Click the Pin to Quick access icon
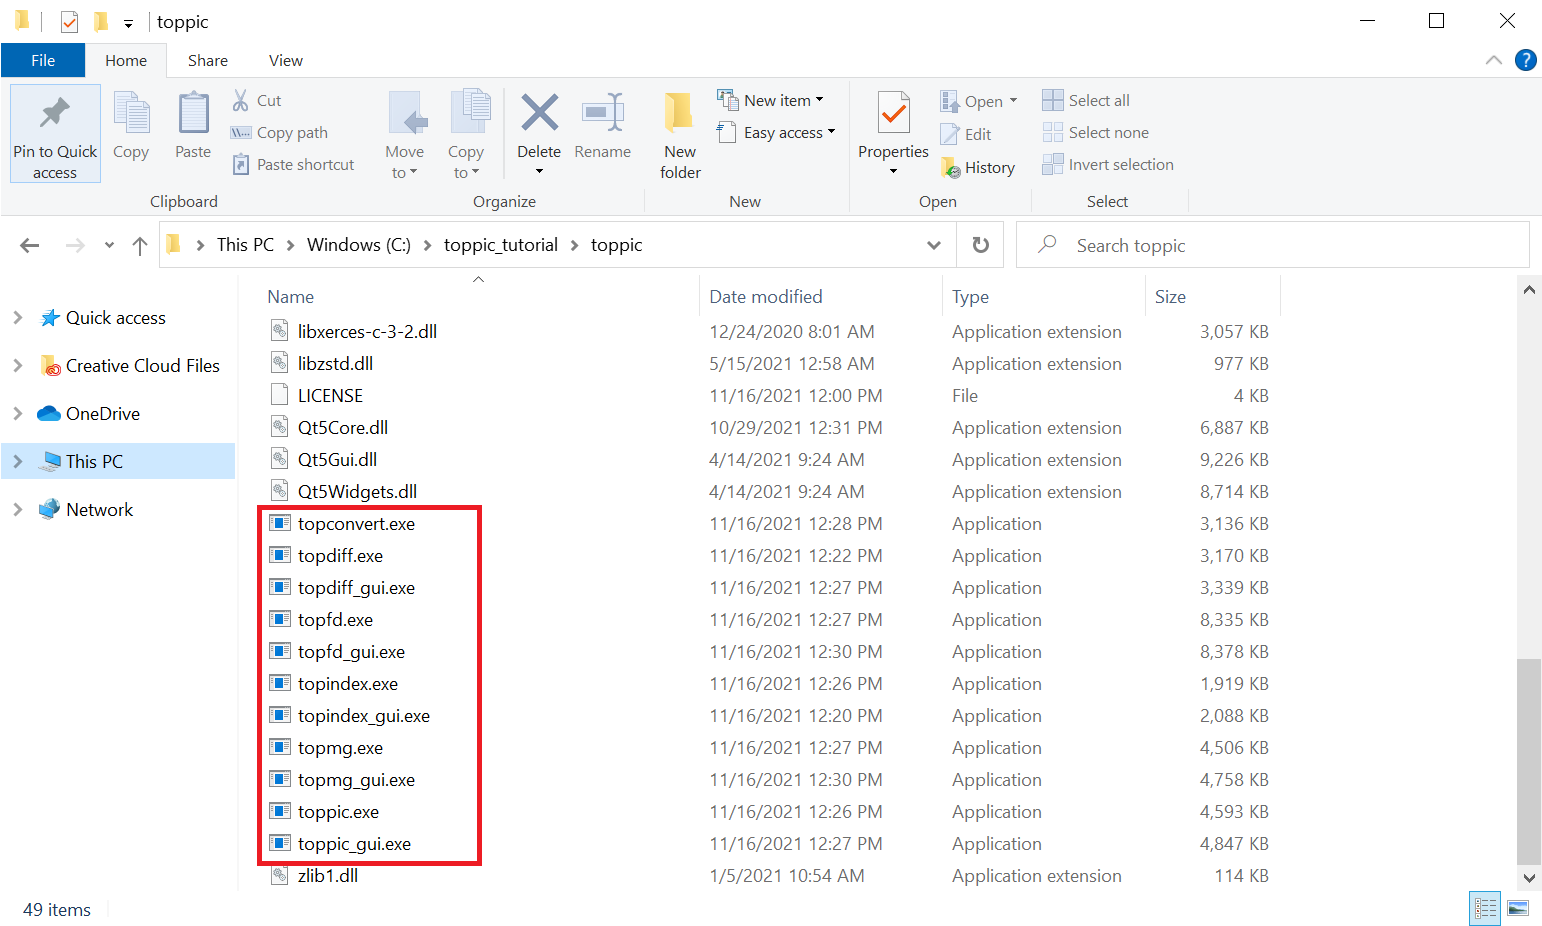 tap(55, 114)
